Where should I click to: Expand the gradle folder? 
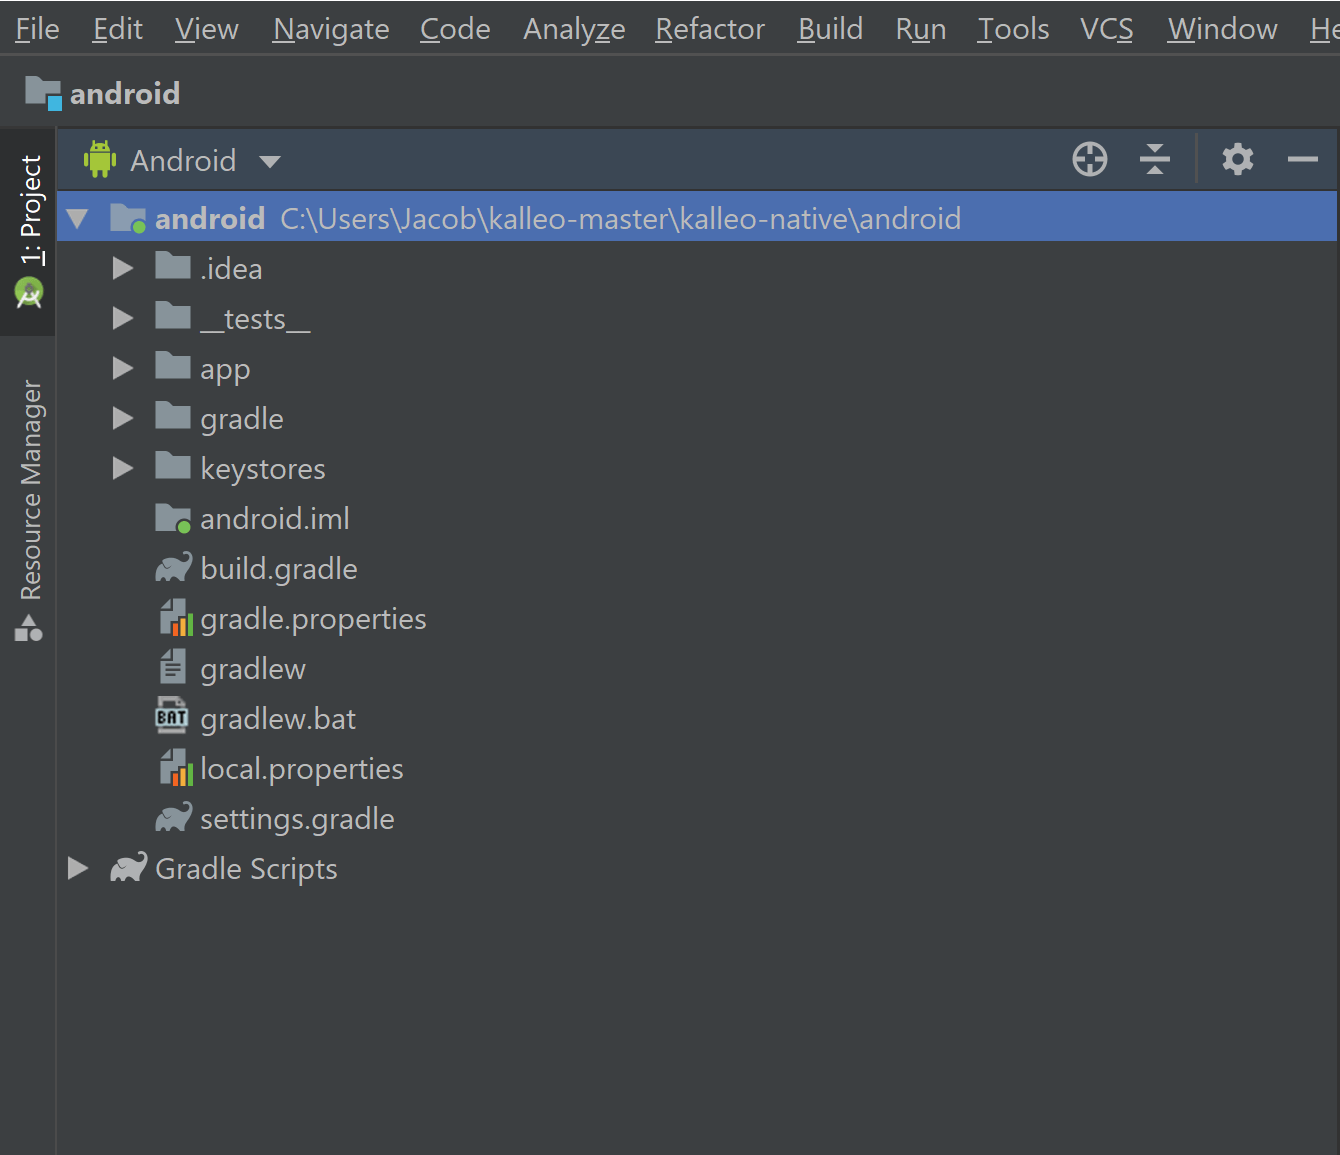coord(123,418)
